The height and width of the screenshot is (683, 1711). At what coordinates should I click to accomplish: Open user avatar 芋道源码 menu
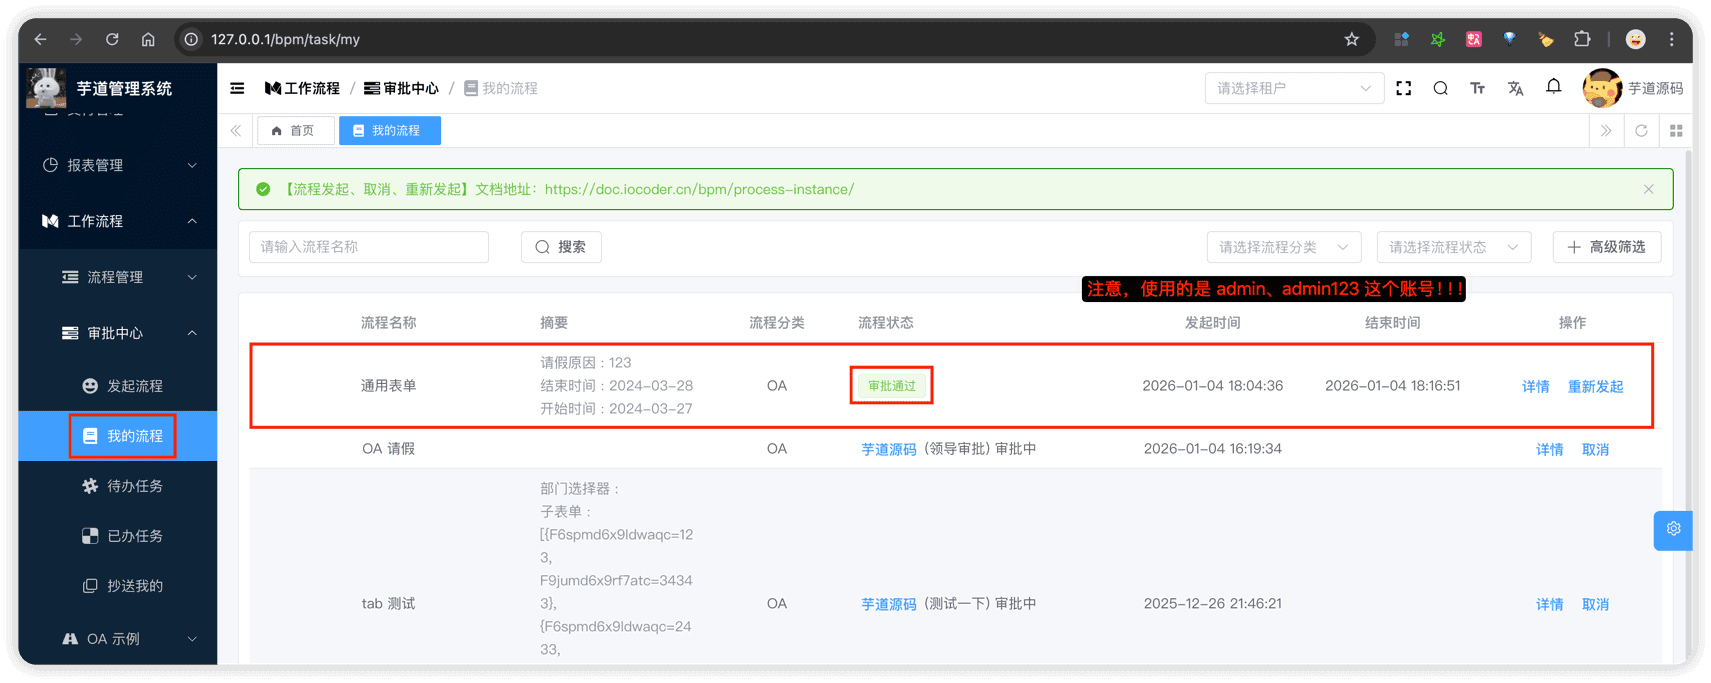tap(1633, 88)
